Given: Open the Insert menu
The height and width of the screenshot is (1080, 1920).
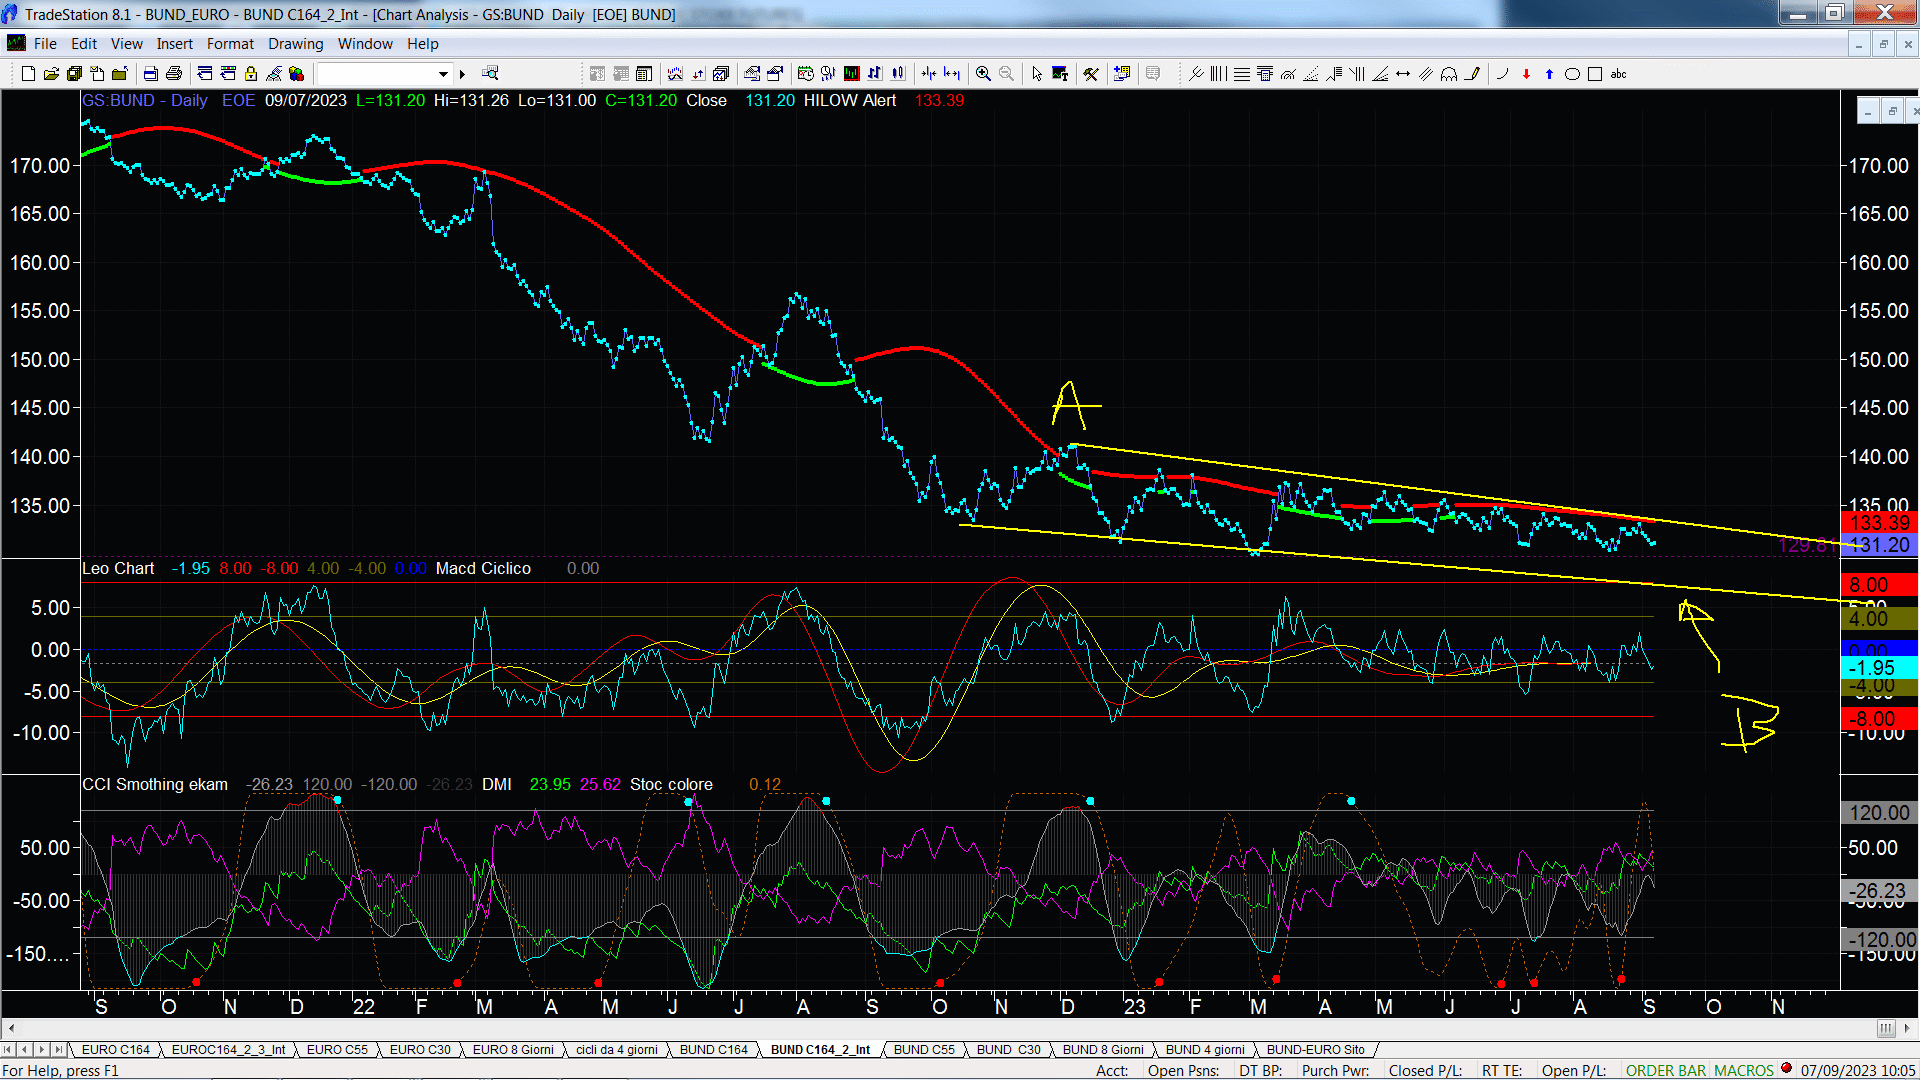Looking at the screenshot, I should (174, 44).
